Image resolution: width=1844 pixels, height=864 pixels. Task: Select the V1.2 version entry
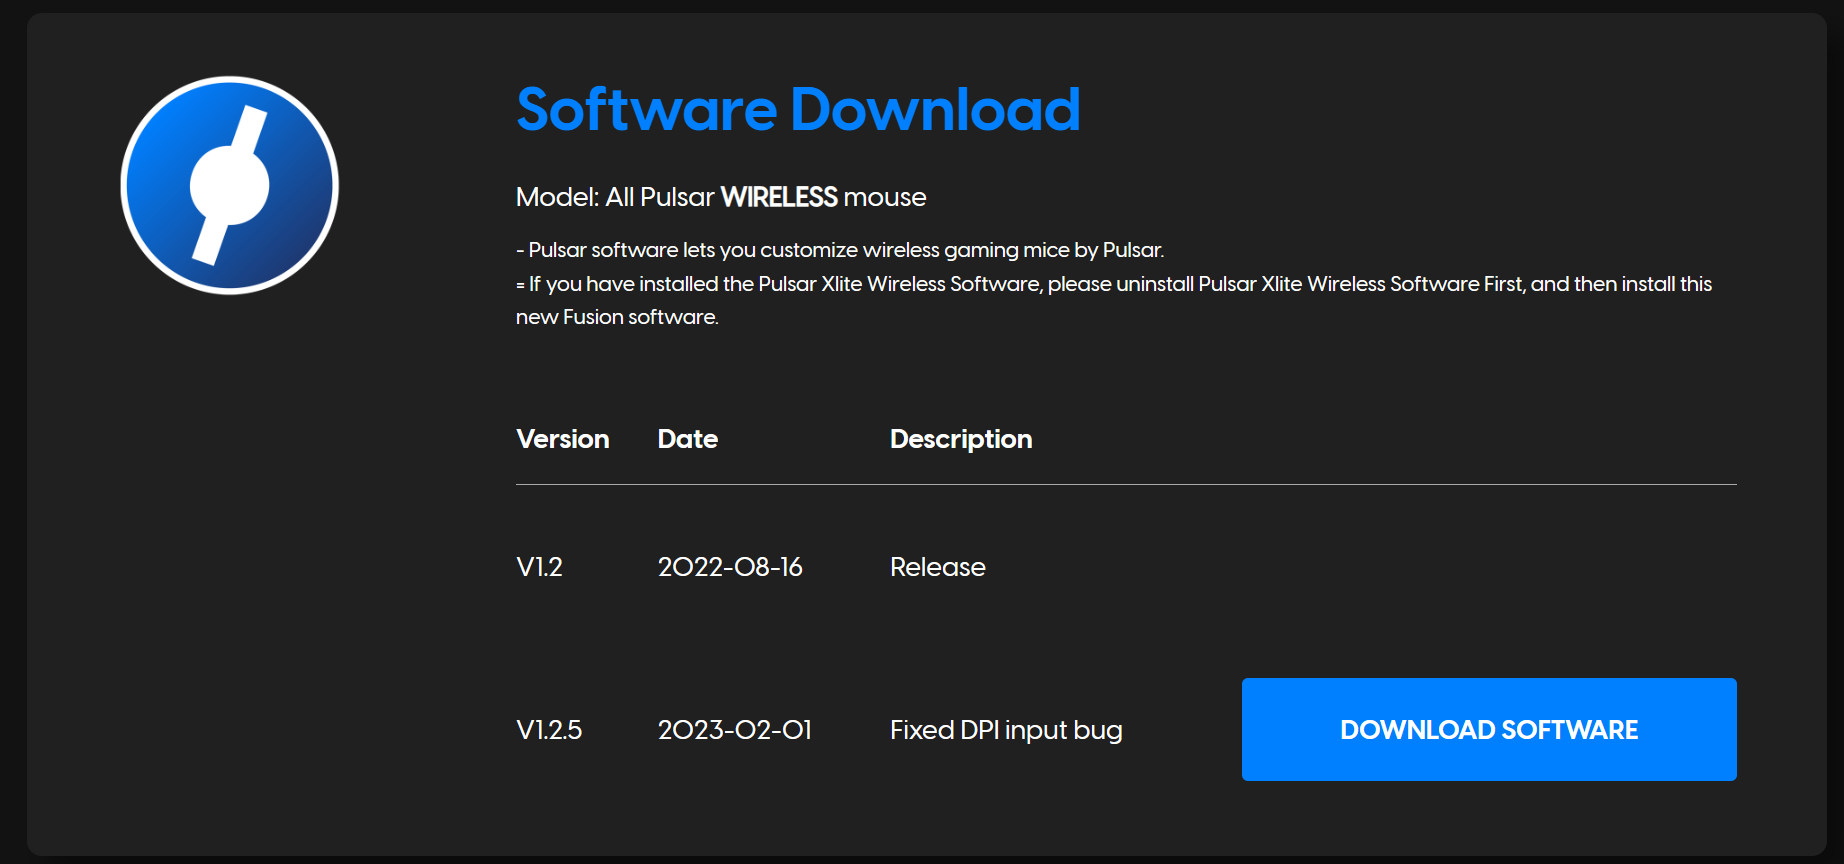click(539, 567)
